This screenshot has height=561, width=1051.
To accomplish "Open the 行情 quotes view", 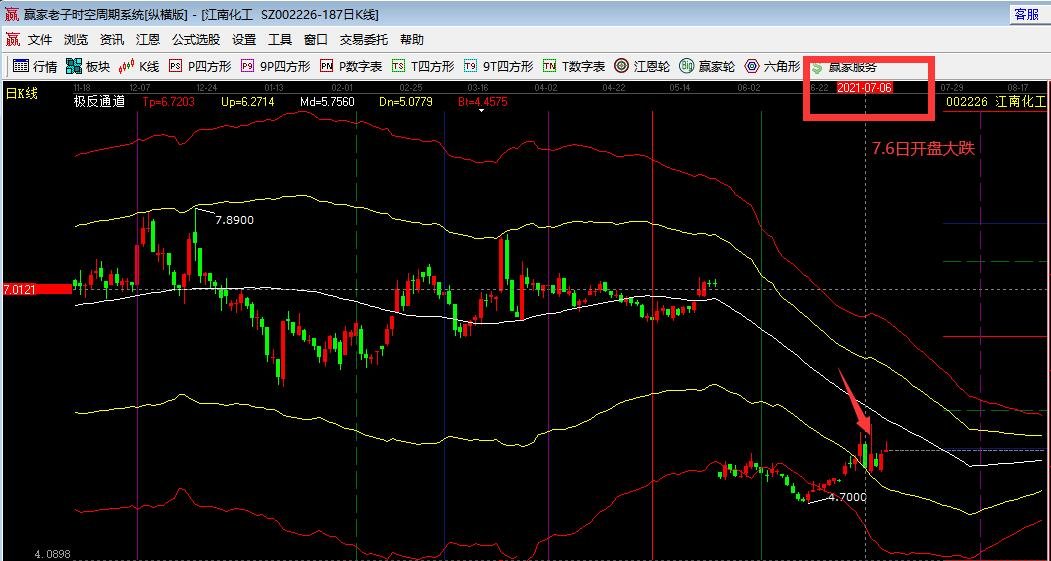I will pyautogui.click(x=35, y=66).
